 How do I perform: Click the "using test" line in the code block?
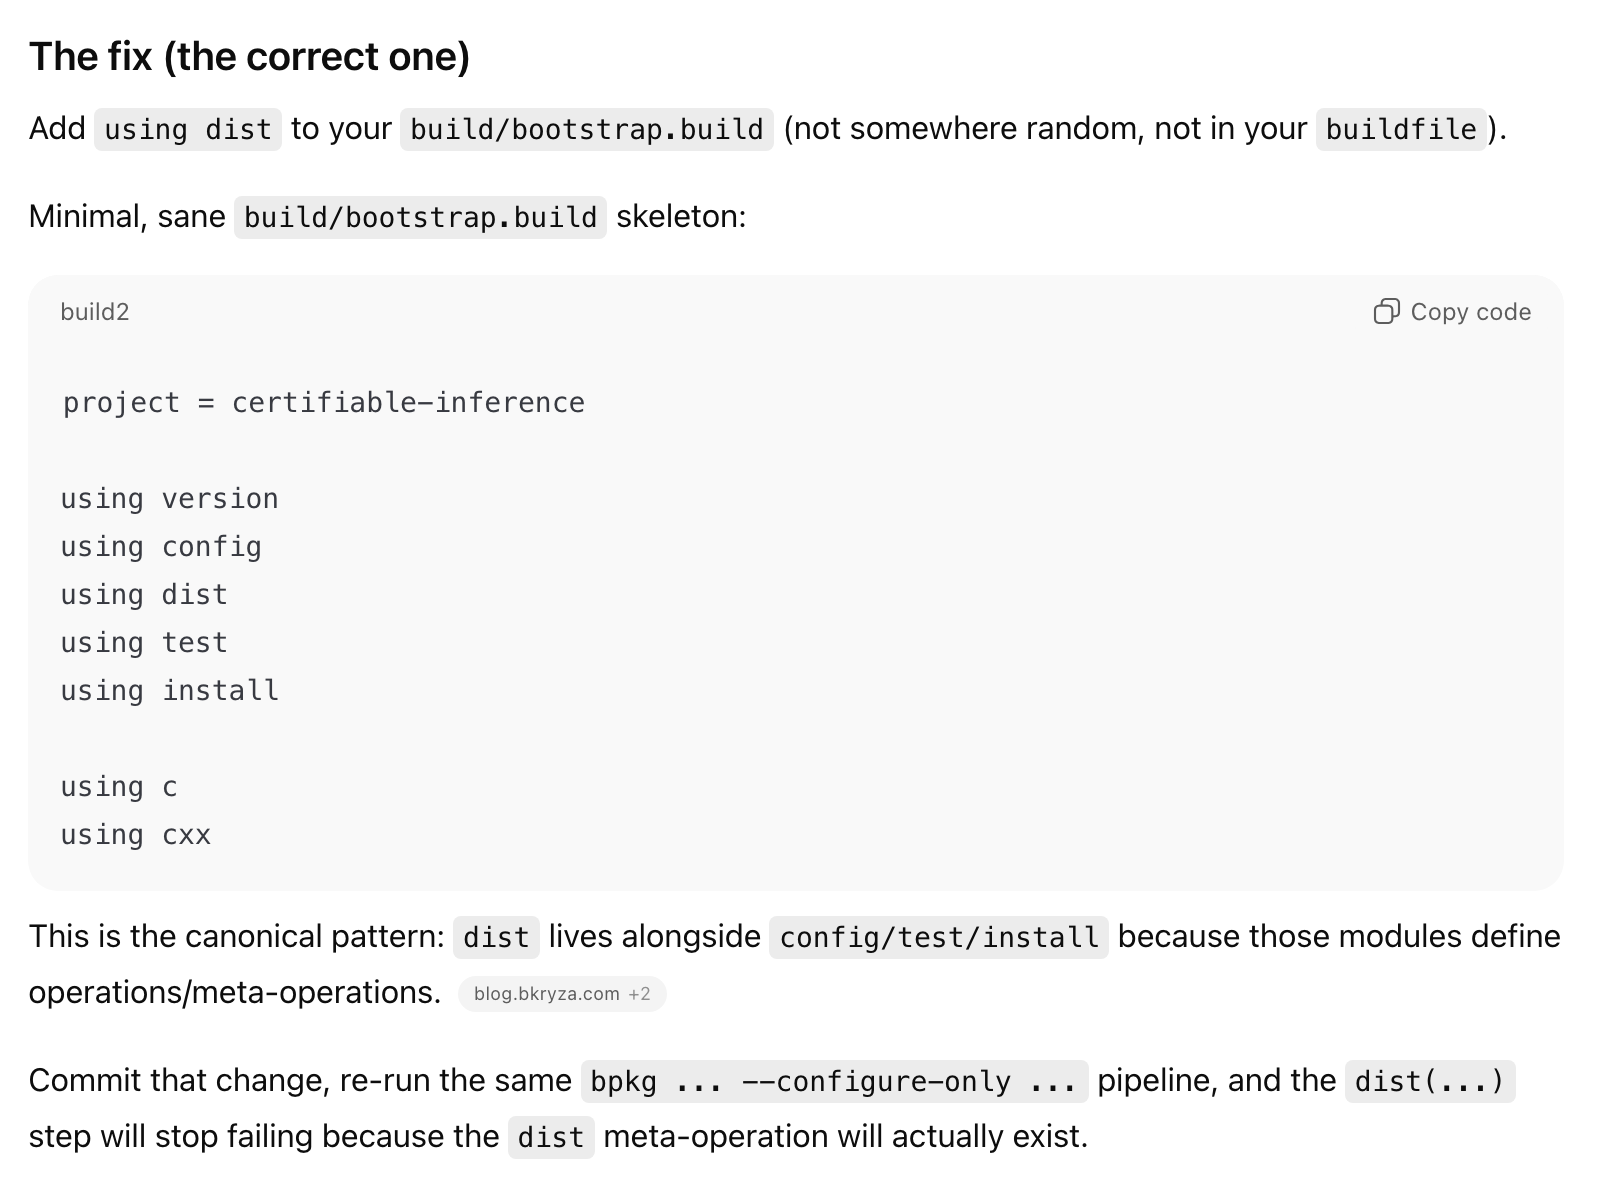144,643
